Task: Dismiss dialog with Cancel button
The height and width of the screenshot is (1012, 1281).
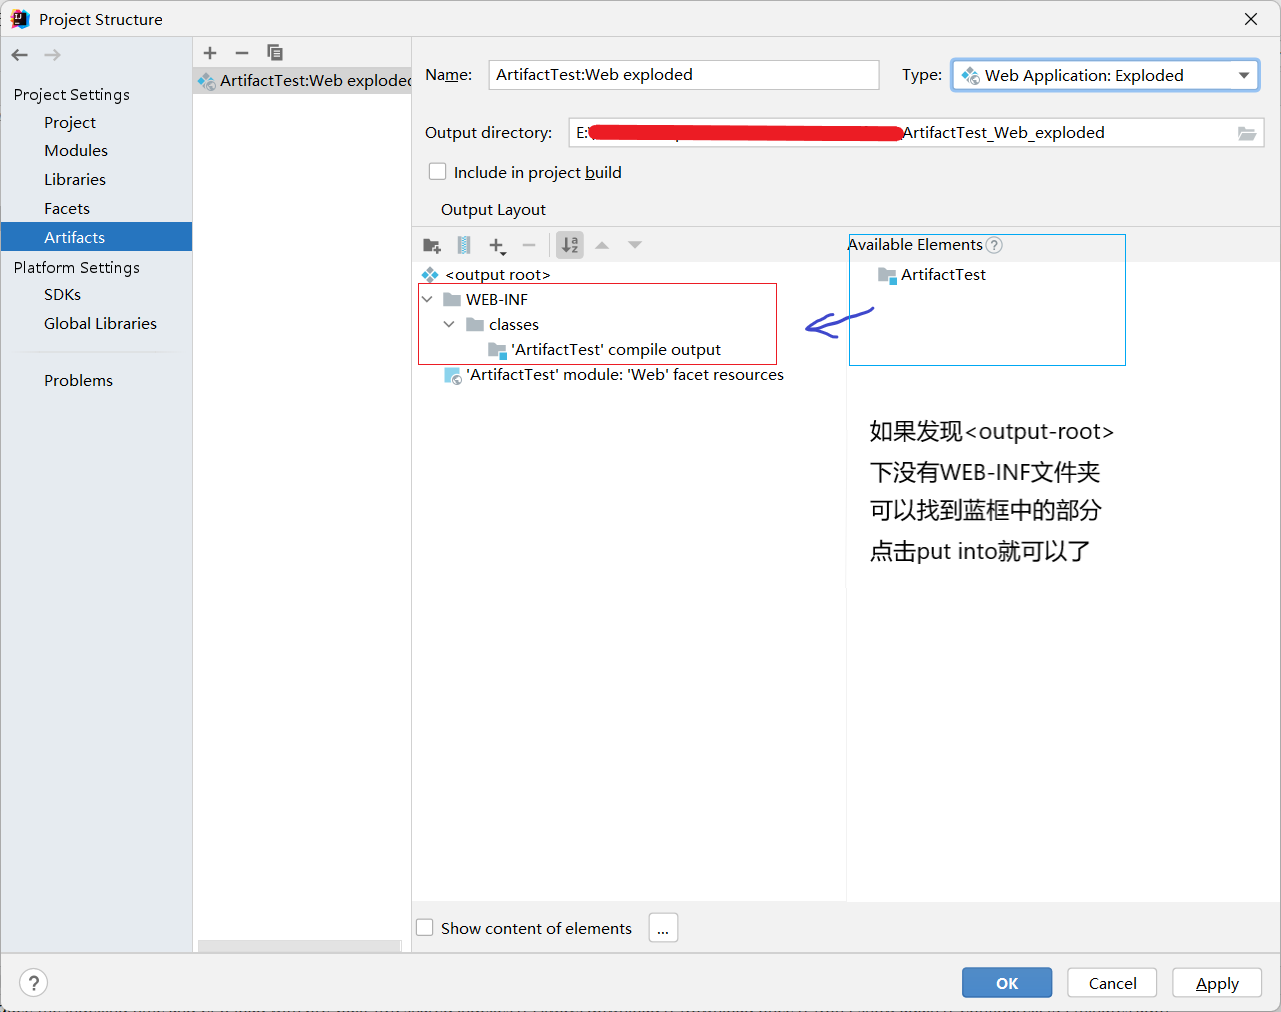Action: (1112, 983)
